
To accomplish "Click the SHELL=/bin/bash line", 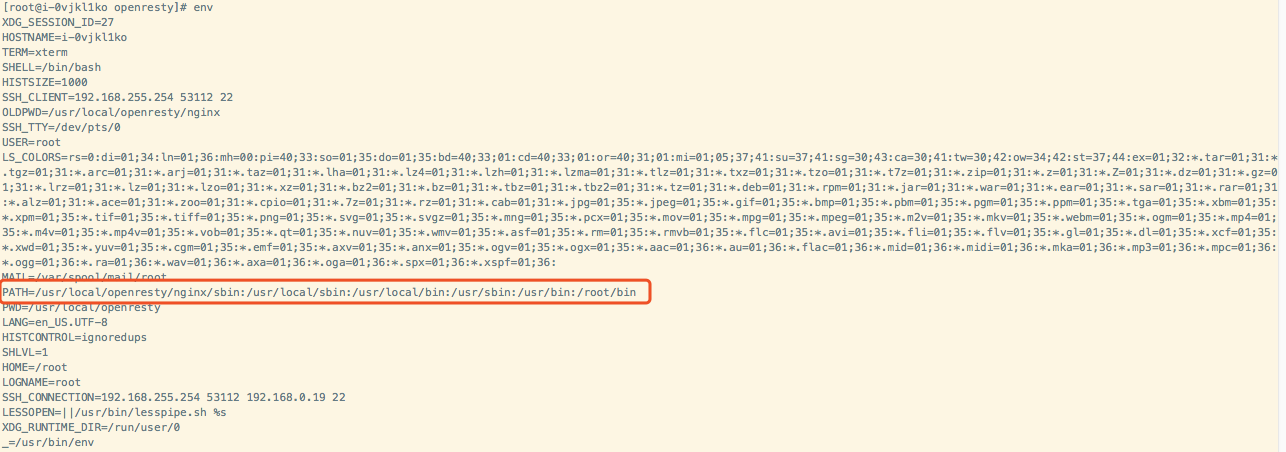I will (x=51, y=67).
